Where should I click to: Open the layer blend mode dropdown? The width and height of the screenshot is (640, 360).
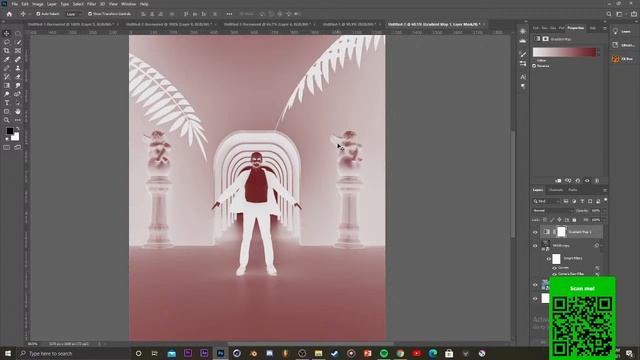click(552, 211)
